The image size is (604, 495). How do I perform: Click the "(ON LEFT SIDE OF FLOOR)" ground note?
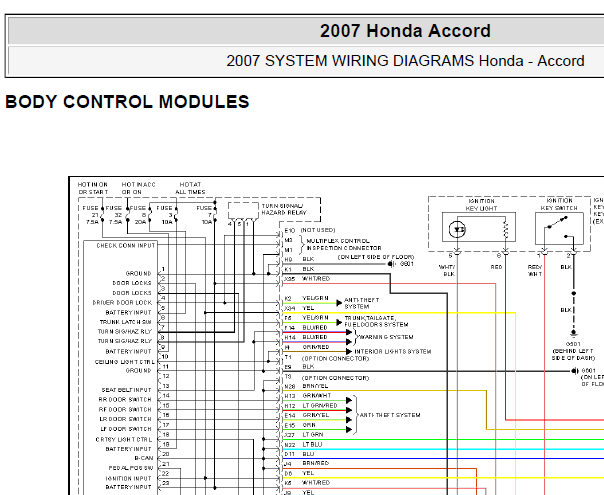(x=376, y=257)
